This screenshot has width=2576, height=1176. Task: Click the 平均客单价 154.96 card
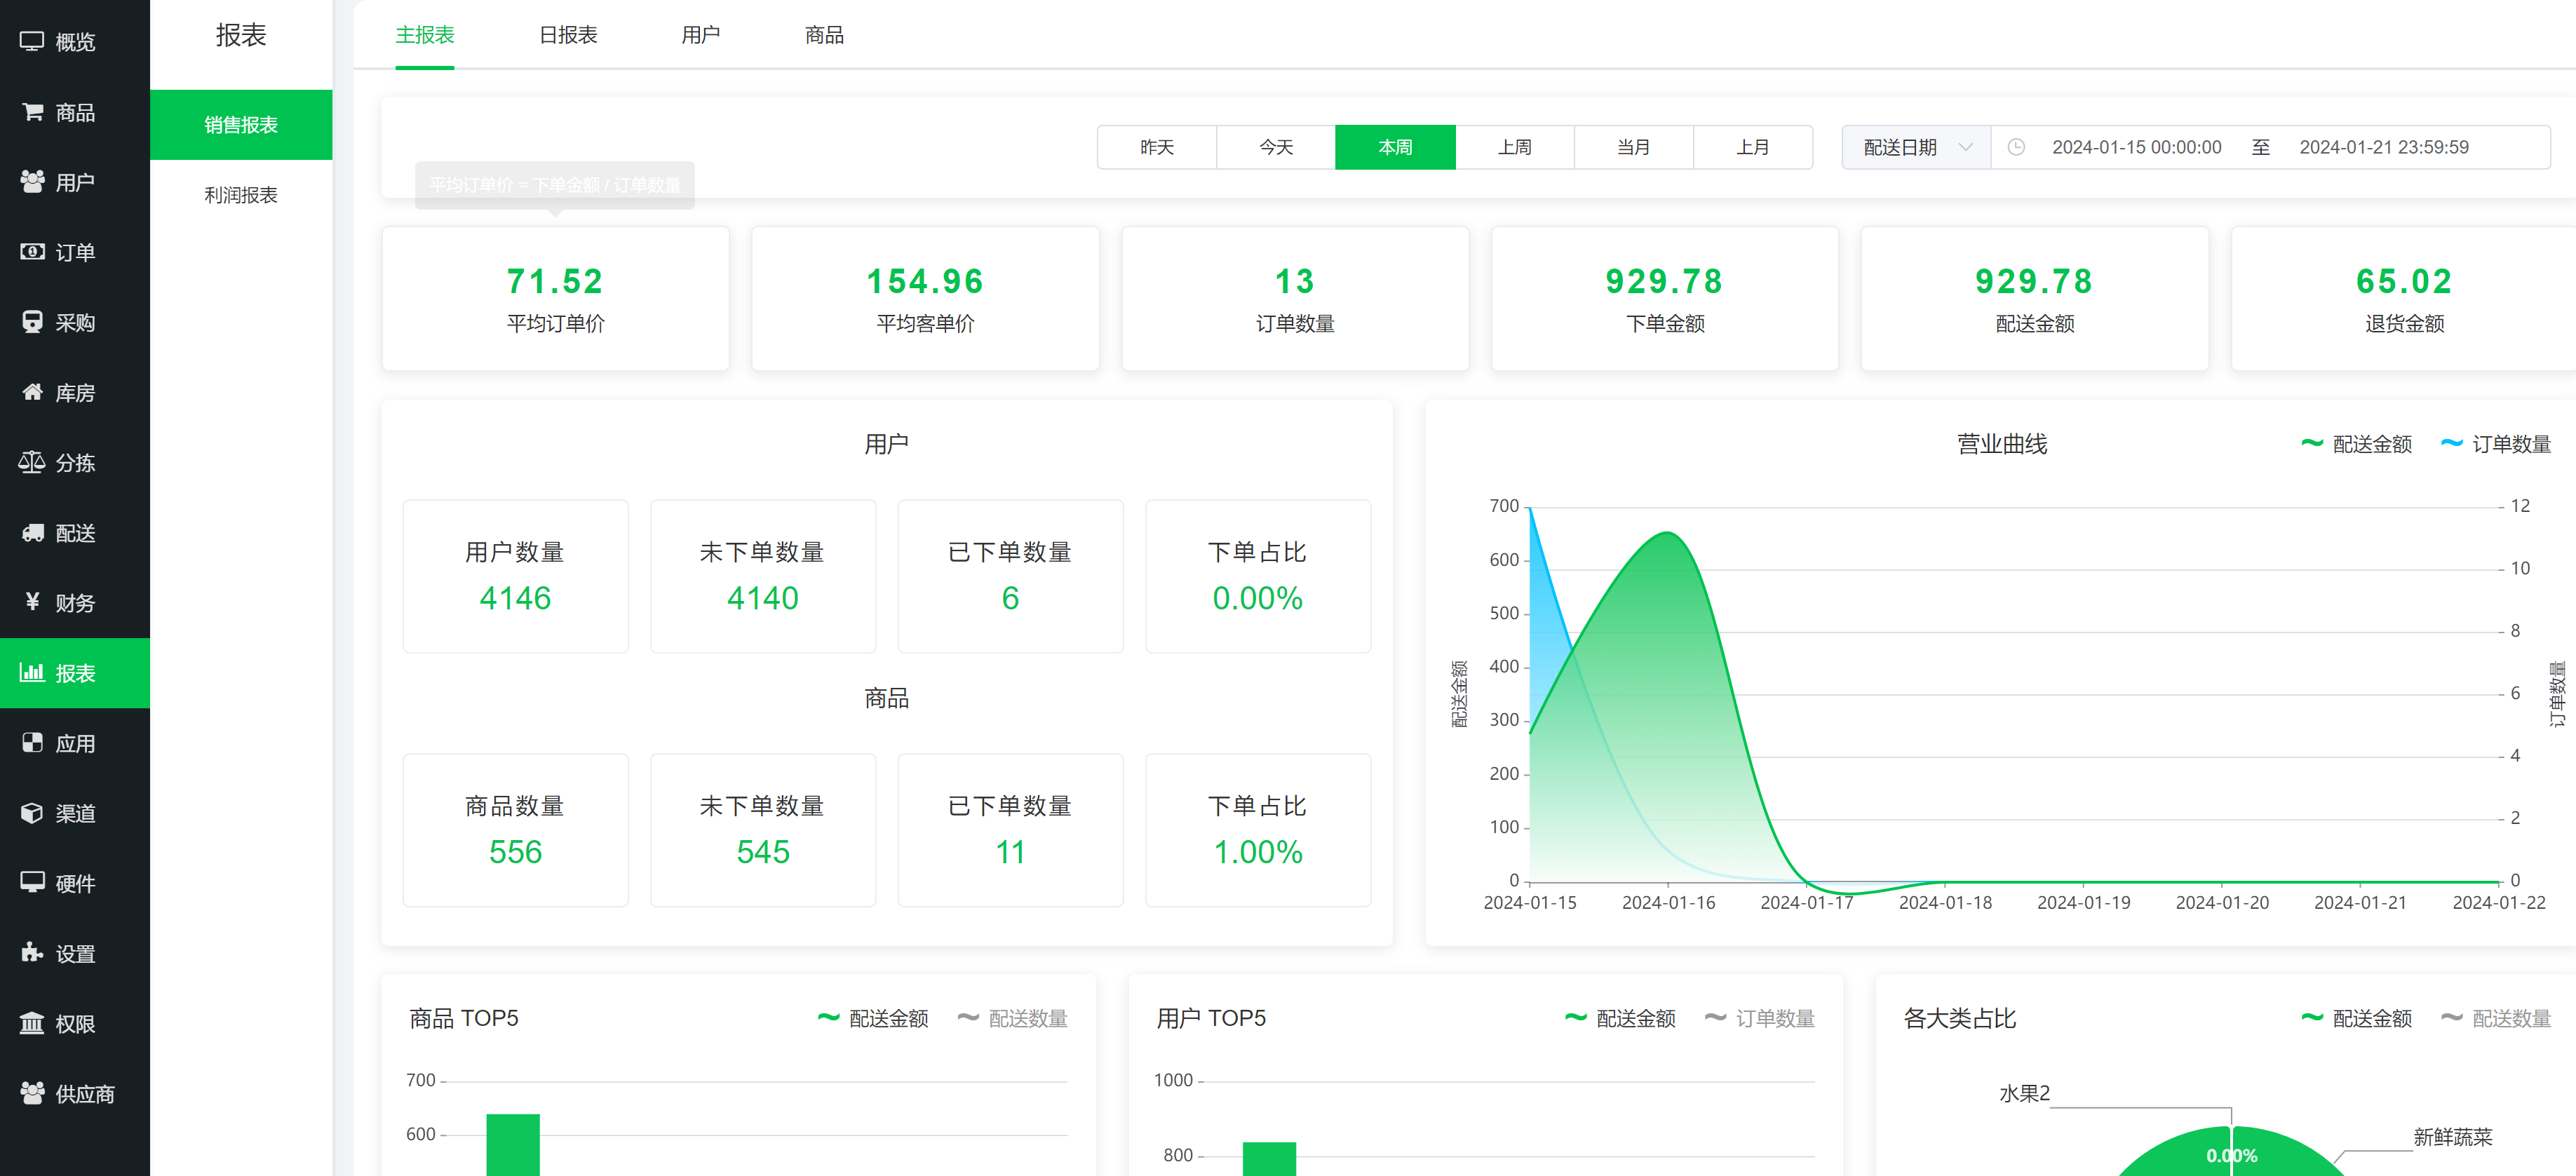[926, 299]
